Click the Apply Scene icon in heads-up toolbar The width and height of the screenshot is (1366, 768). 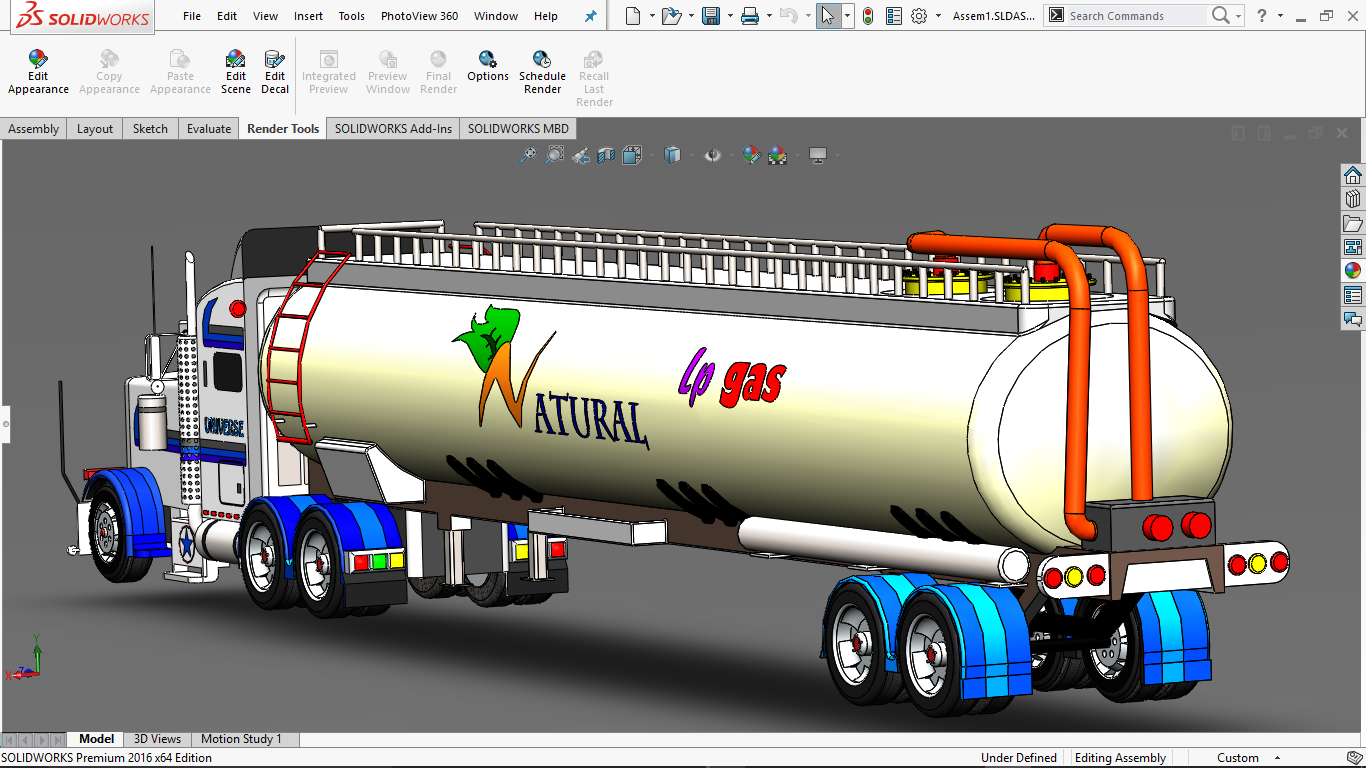pos(777,155)
